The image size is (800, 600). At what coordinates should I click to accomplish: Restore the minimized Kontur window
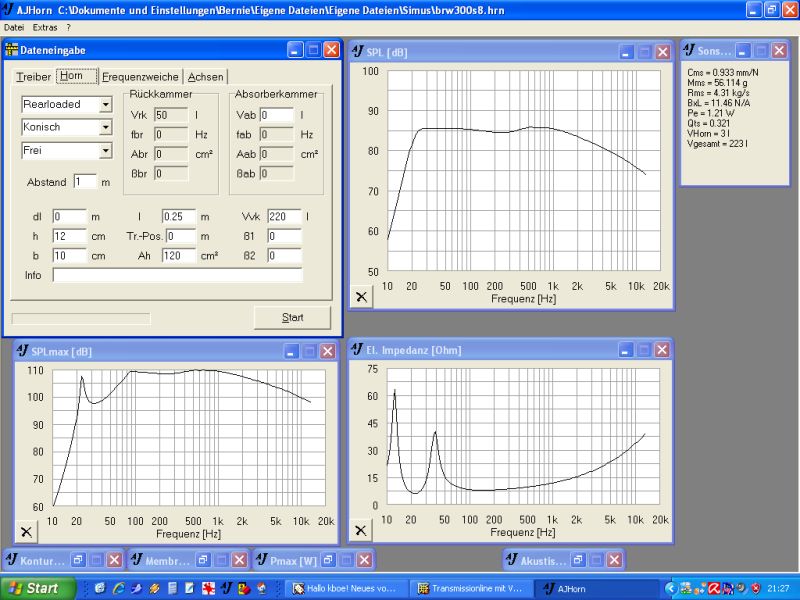click(78, 560)
